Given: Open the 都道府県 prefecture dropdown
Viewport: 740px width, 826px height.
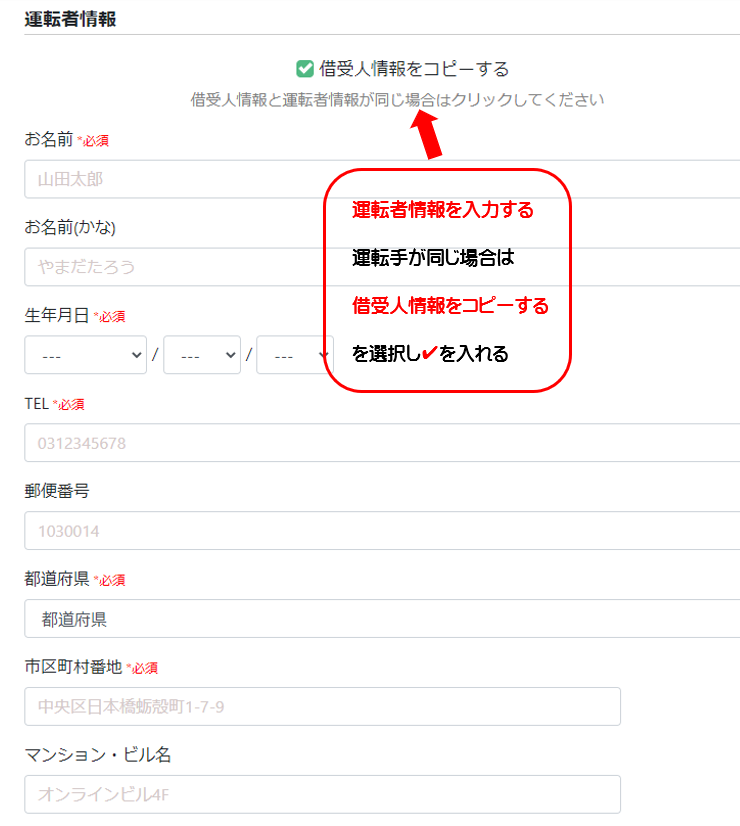Looking at the screenshot, I should click(380, 619).
